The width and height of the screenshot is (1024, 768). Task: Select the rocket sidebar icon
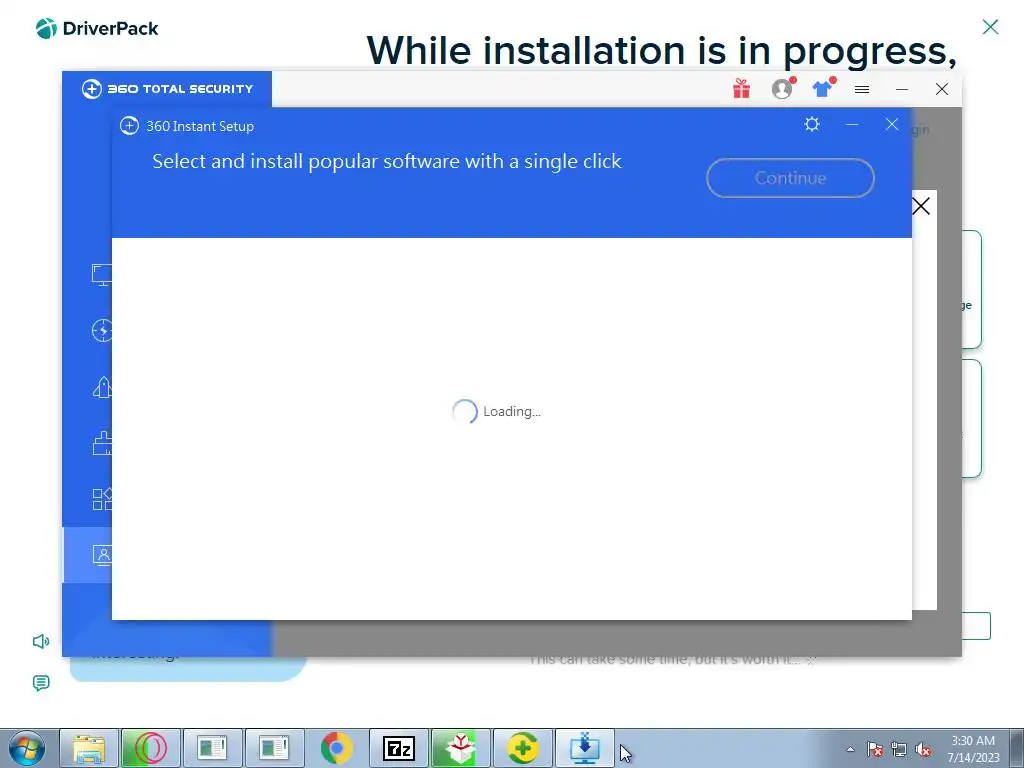point(102,387)
